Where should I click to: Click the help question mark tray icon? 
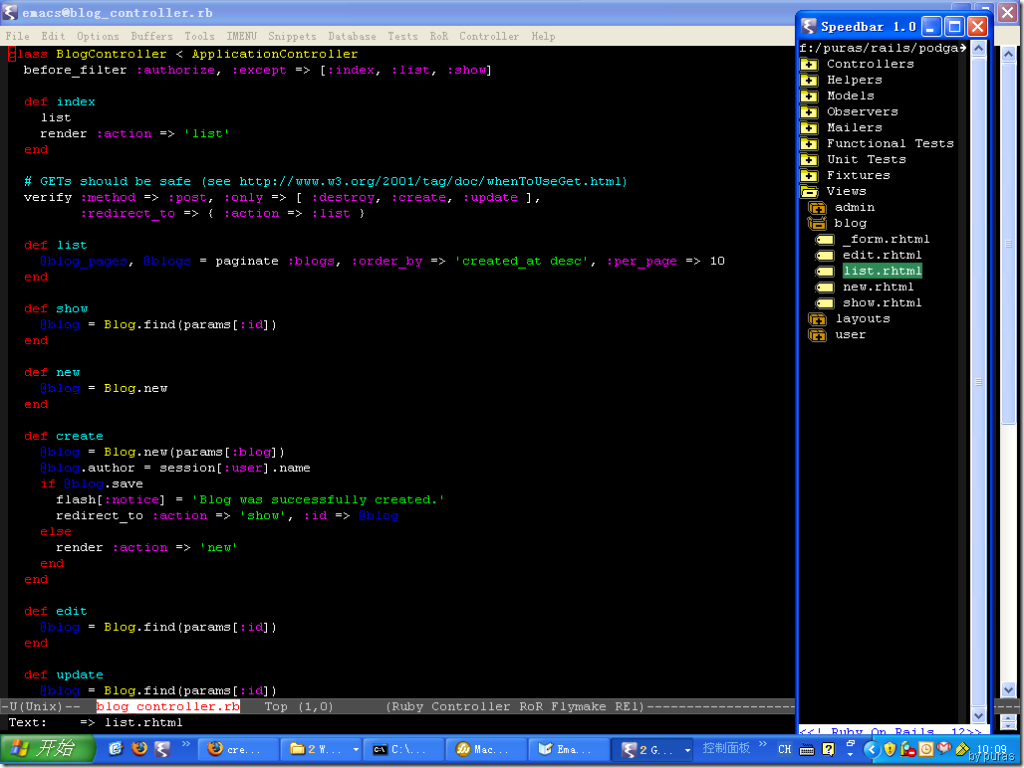829,750
